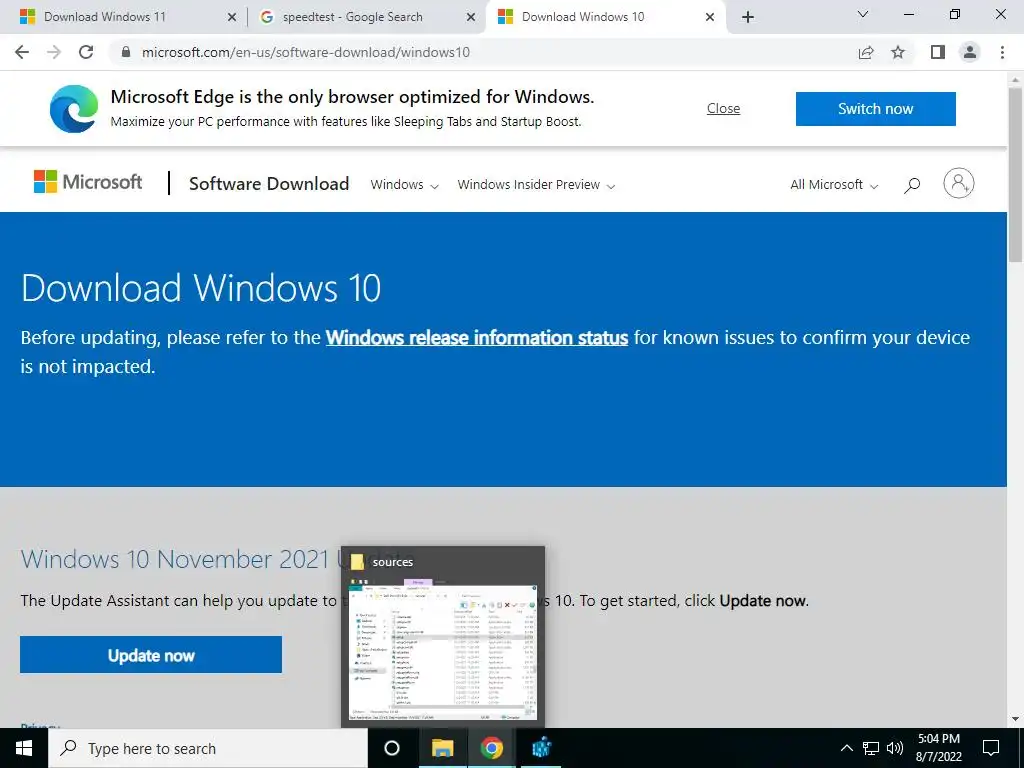Close the Download Windows 11 tab
The width and height of the screenshot is (1024, 768).
(x=232, y=18)
